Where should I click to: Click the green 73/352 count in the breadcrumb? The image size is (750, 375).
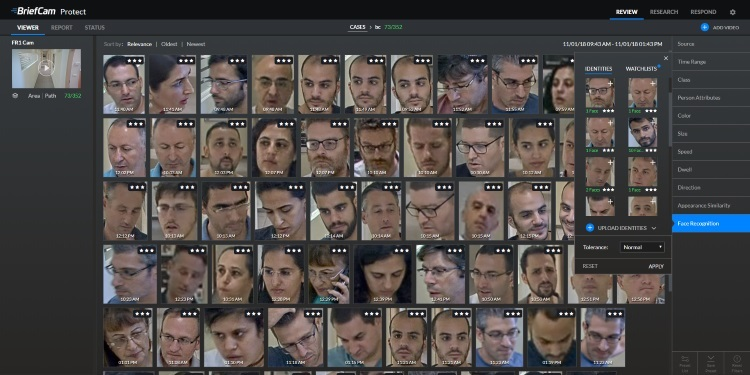[394, 27]
